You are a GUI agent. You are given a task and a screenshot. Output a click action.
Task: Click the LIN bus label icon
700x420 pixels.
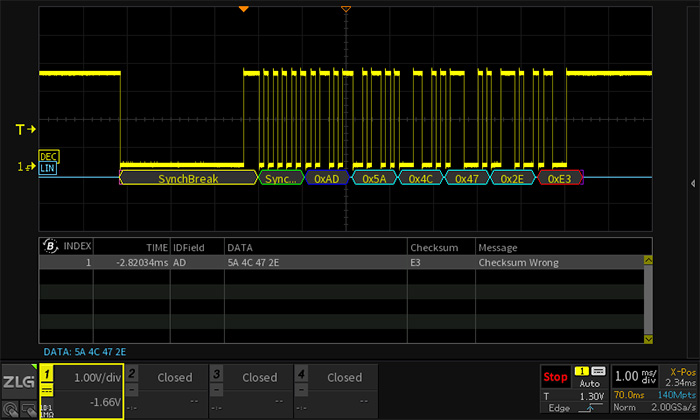coord(47,168)
